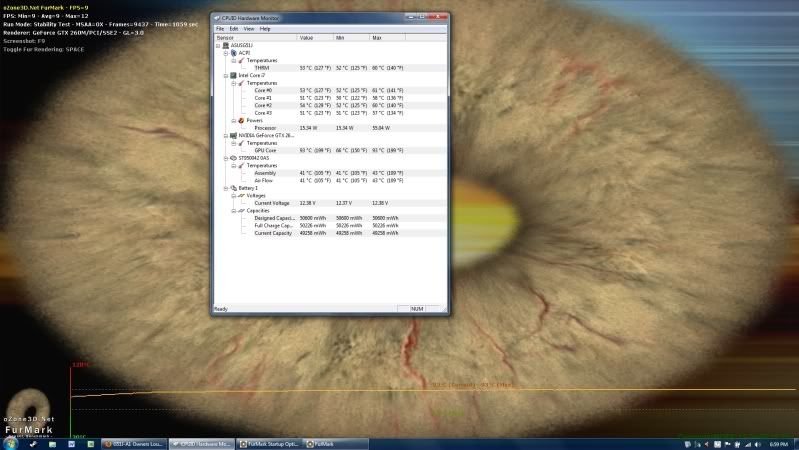
Task: Switch to the FurMark taskbar window
Action: point(336,444)
